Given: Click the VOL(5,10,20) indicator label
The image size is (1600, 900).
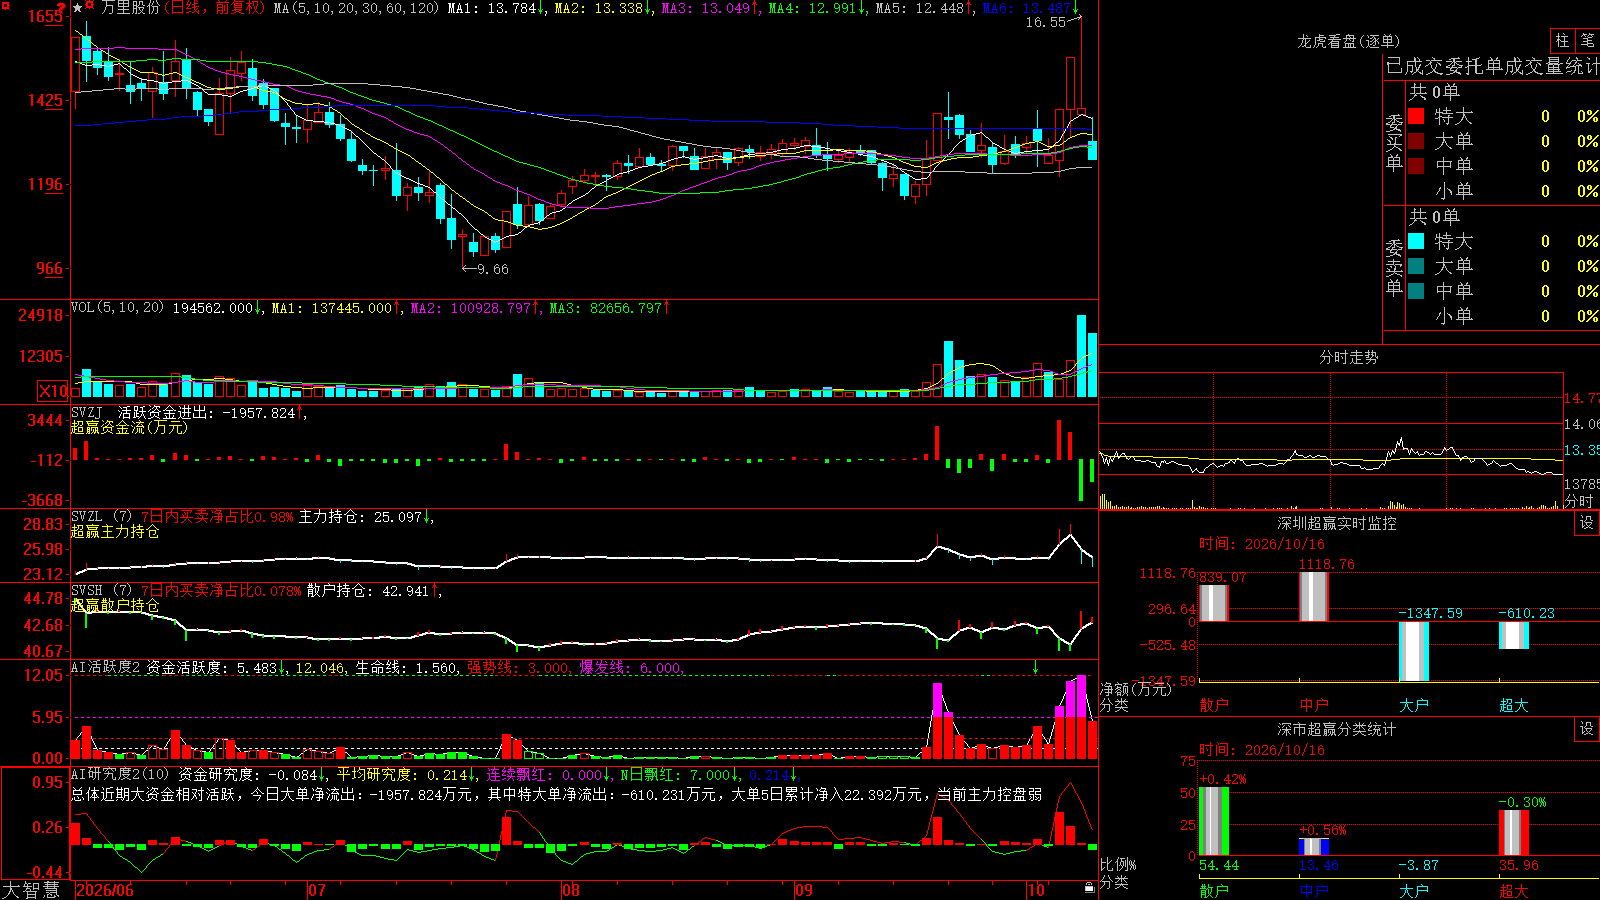Looking at the screenshot, I should pyautogui.click(x=117, y=308).
